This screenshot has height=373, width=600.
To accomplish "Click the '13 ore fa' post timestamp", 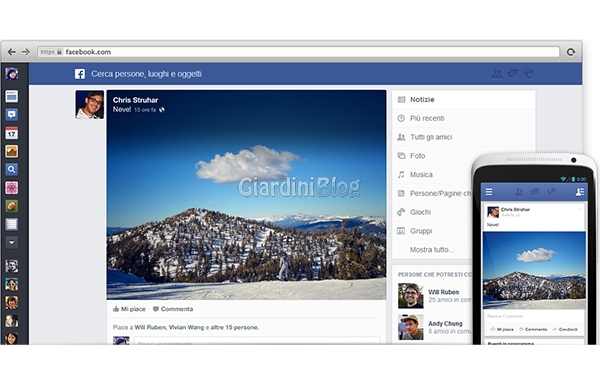I will [x=145, y=110].
